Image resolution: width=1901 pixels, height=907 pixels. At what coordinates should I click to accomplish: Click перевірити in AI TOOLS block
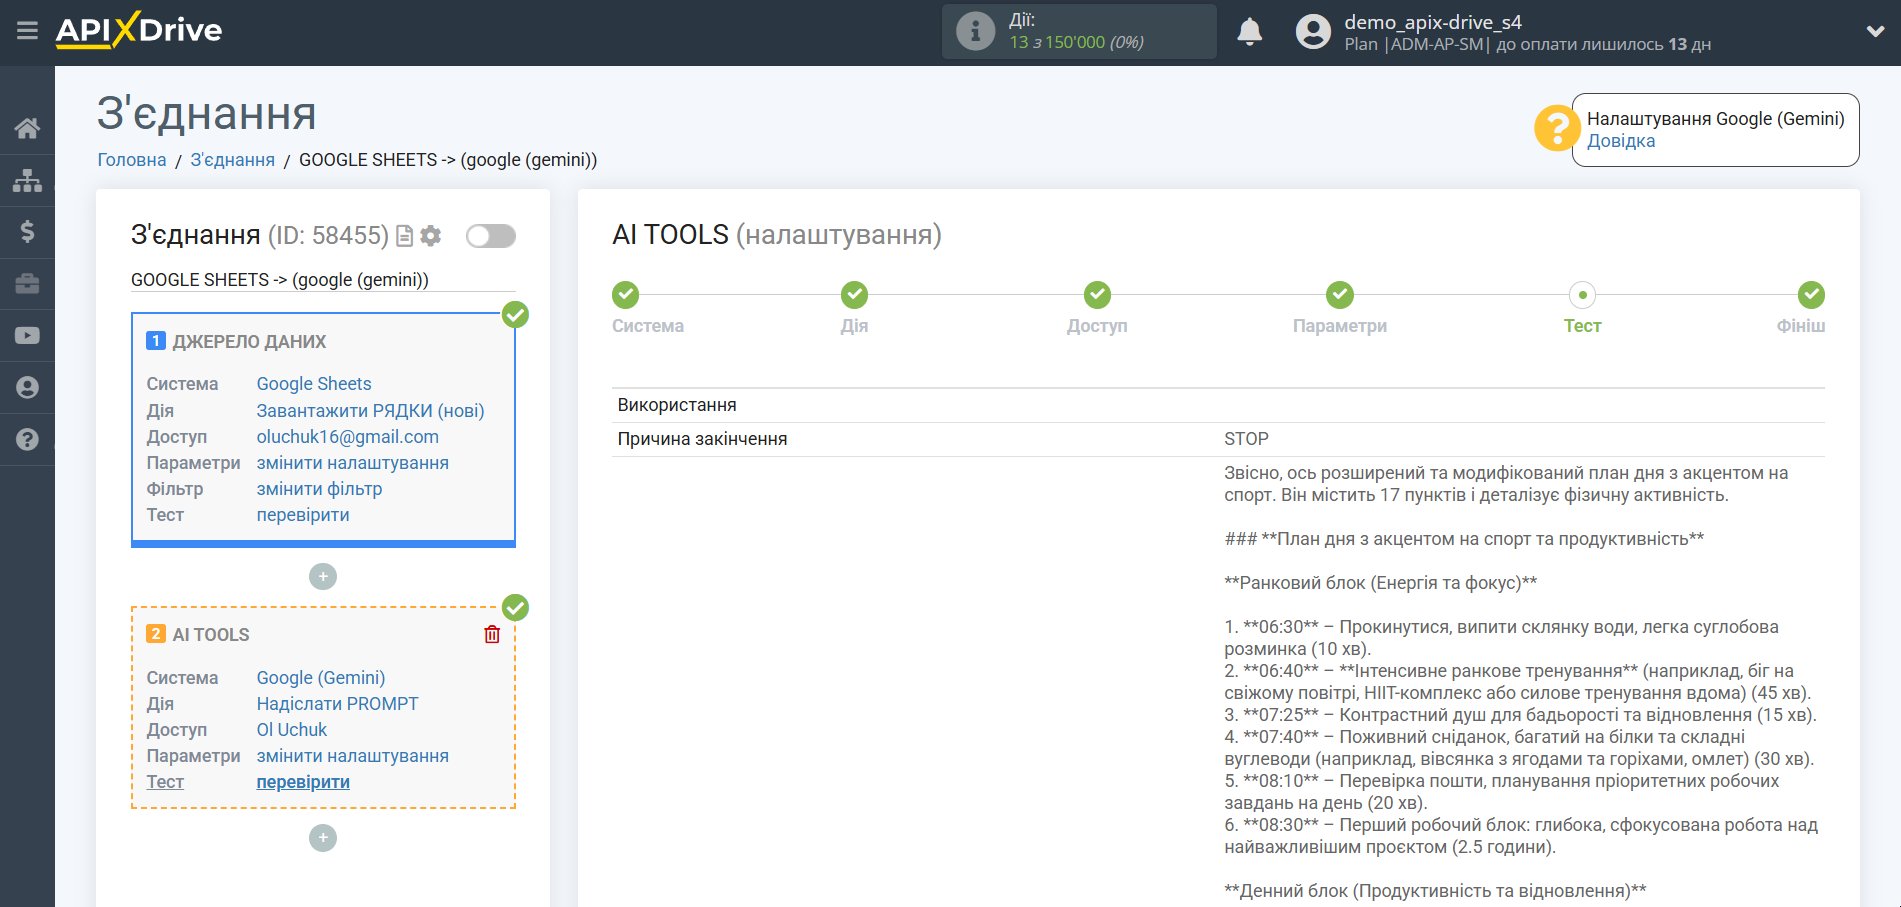point(303,782)
